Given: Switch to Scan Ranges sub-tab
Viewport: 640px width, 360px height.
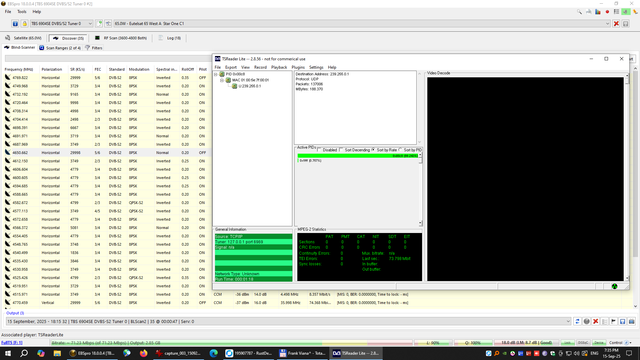Looking at the screenshot, I should (x=60, y=48).
